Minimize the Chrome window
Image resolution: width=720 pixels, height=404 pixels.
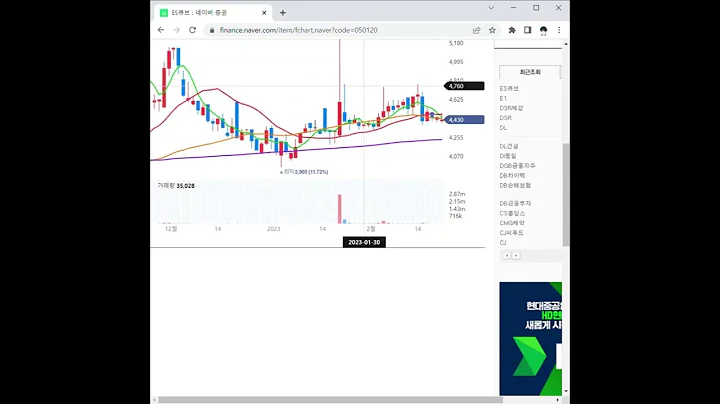pyautogui.click(x=513, y=8)
